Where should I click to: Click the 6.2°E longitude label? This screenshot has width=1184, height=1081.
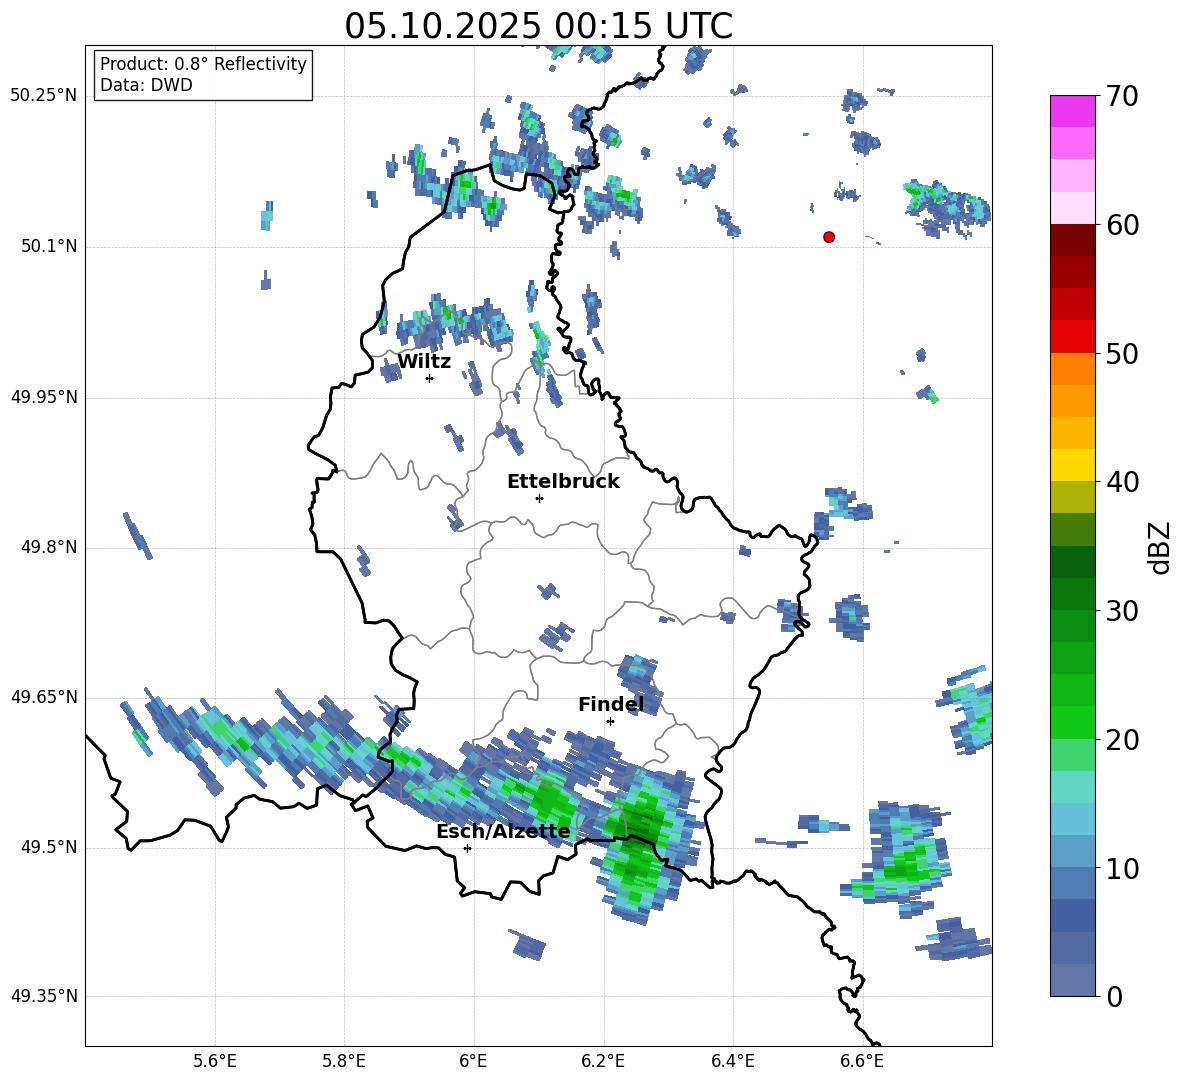point(603,1061)
